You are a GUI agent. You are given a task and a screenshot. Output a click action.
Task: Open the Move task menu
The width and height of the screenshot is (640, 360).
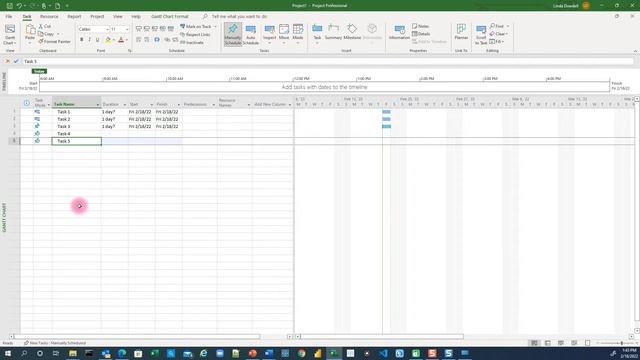coord(284,35)
